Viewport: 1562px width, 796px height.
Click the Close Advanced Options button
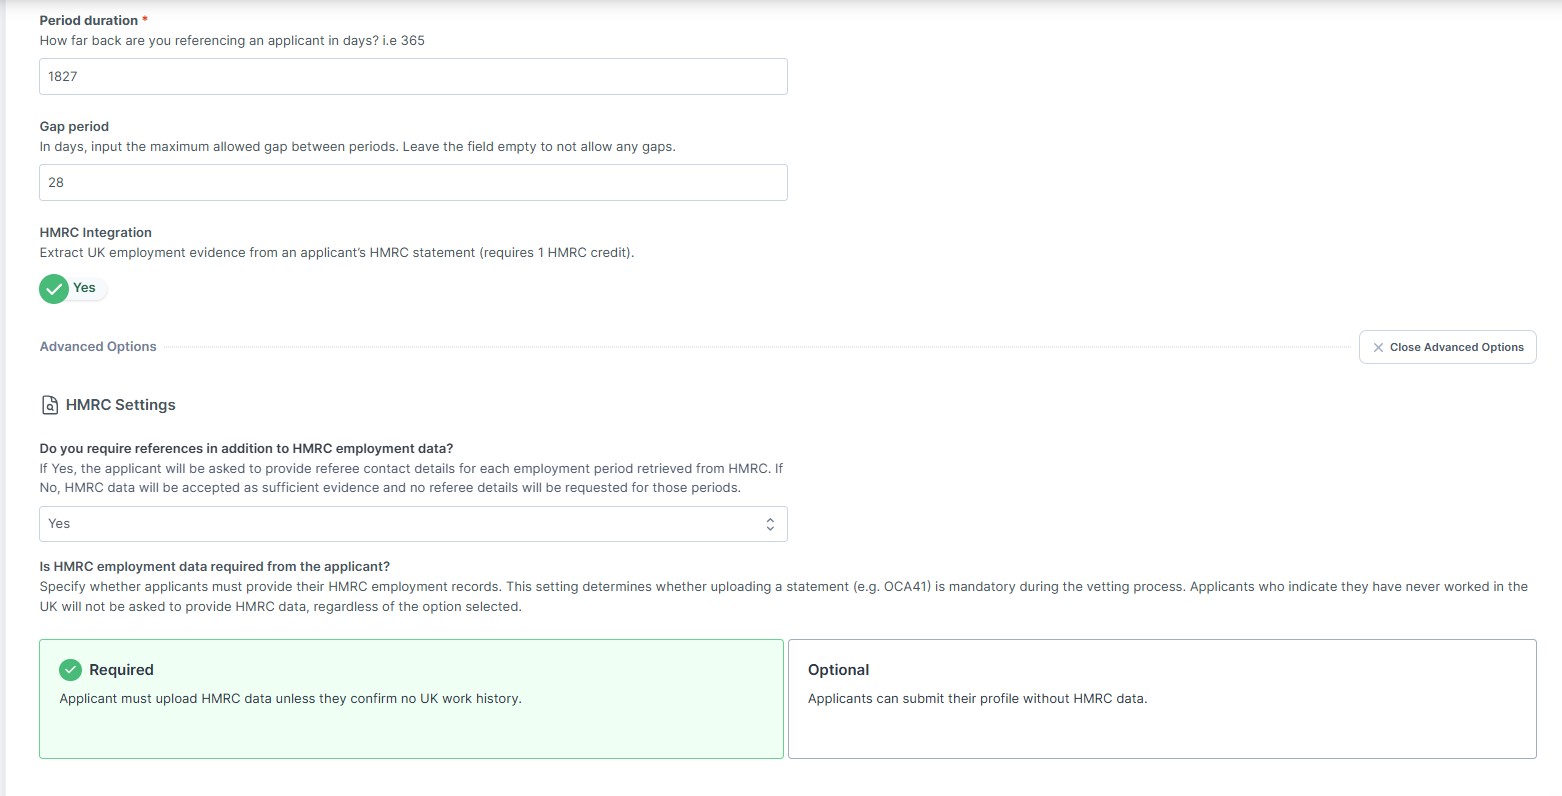click(x=1447, y=347)
